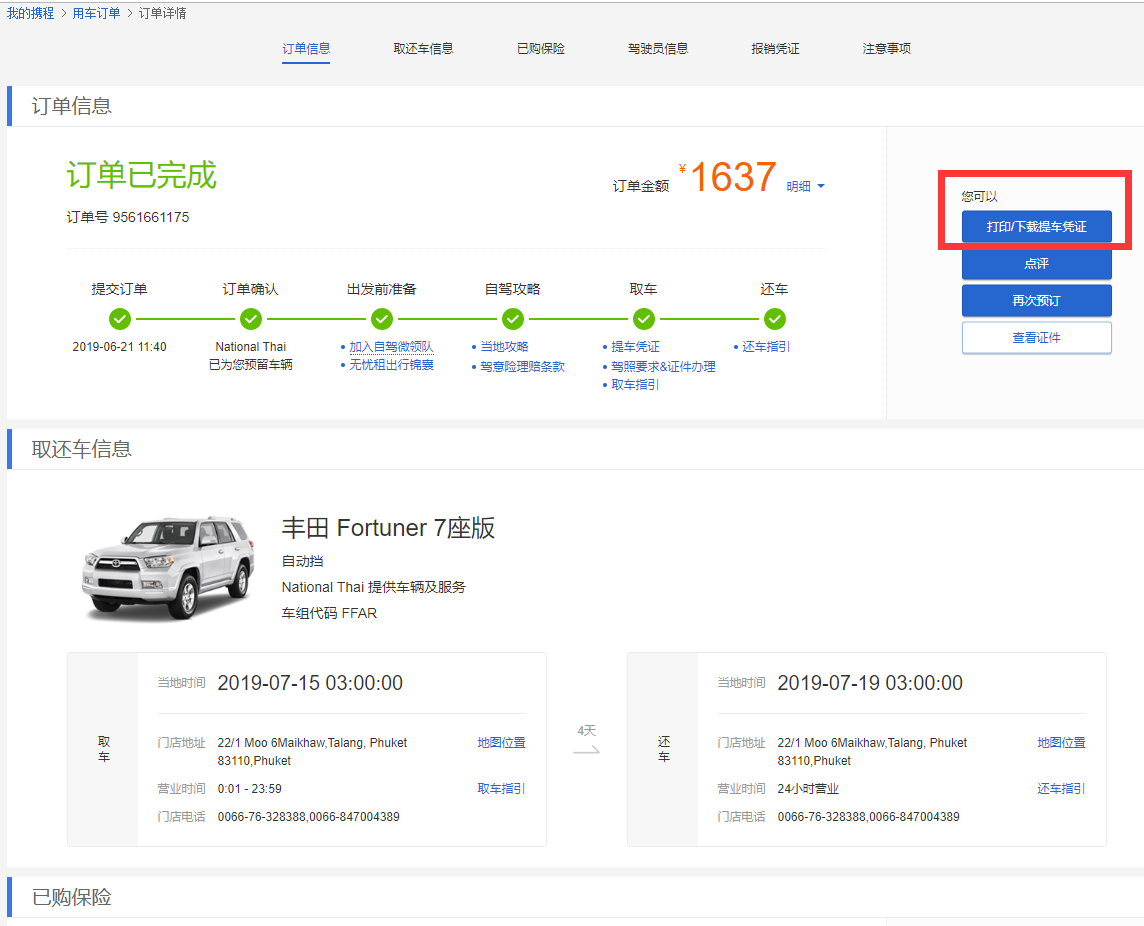1144x926 pixels.
Task: View pickup store 地图位置 link
Action: click(501, 743)
